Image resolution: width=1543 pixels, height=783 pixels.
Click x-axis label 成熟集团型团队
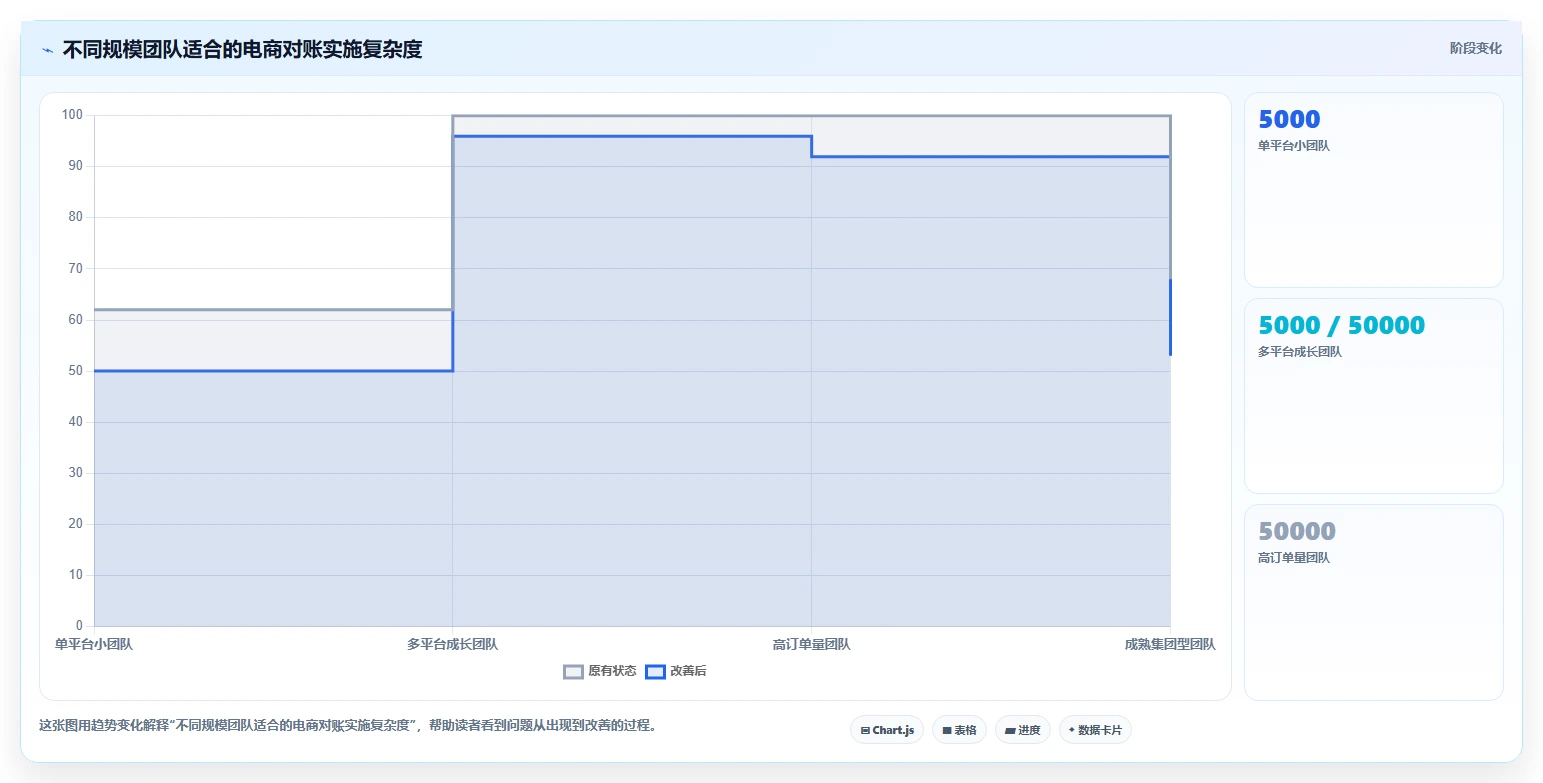click(x=1170, y=645)
